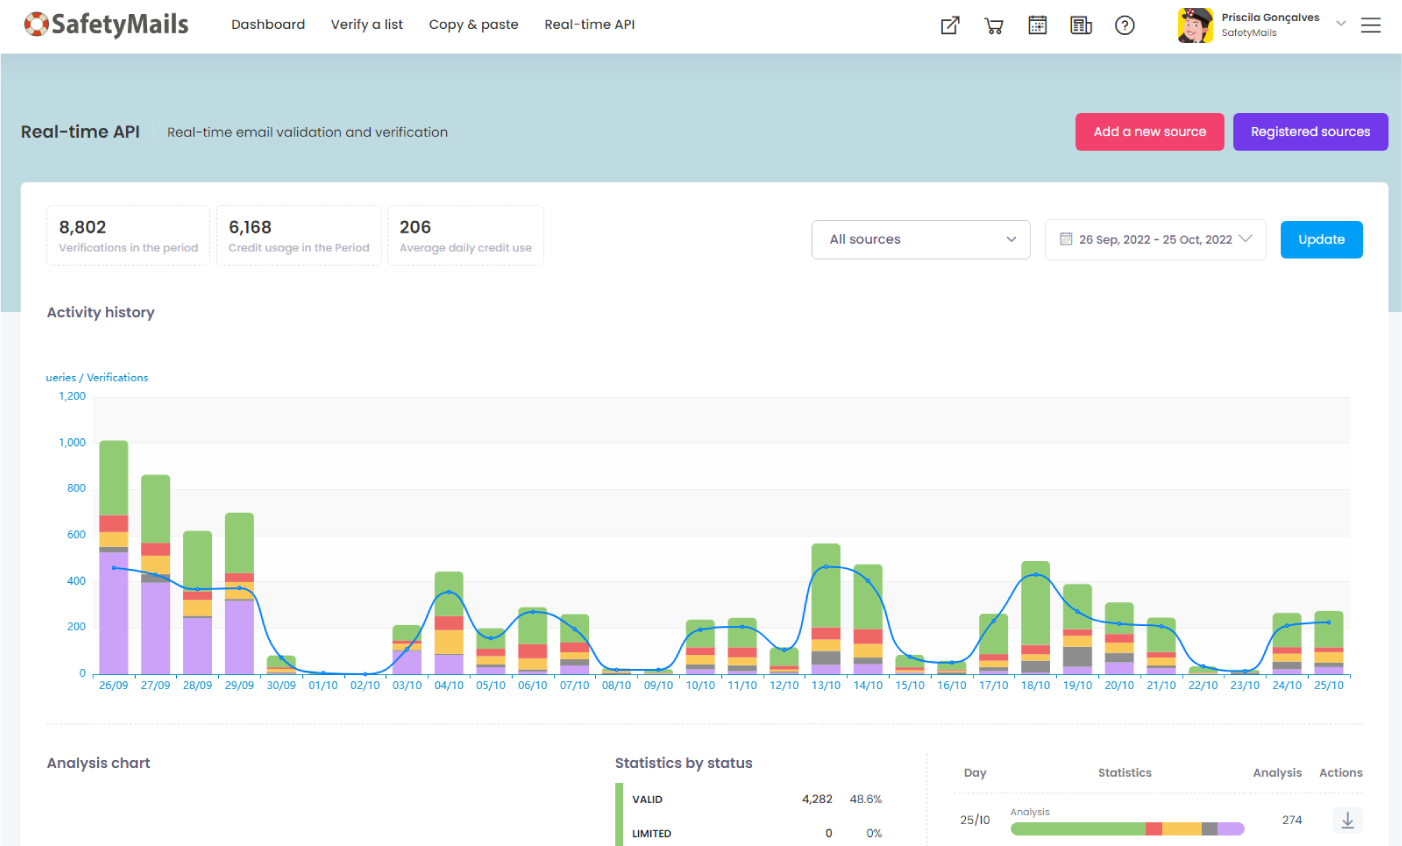Open Verify a list page

(x=367, y=25)
